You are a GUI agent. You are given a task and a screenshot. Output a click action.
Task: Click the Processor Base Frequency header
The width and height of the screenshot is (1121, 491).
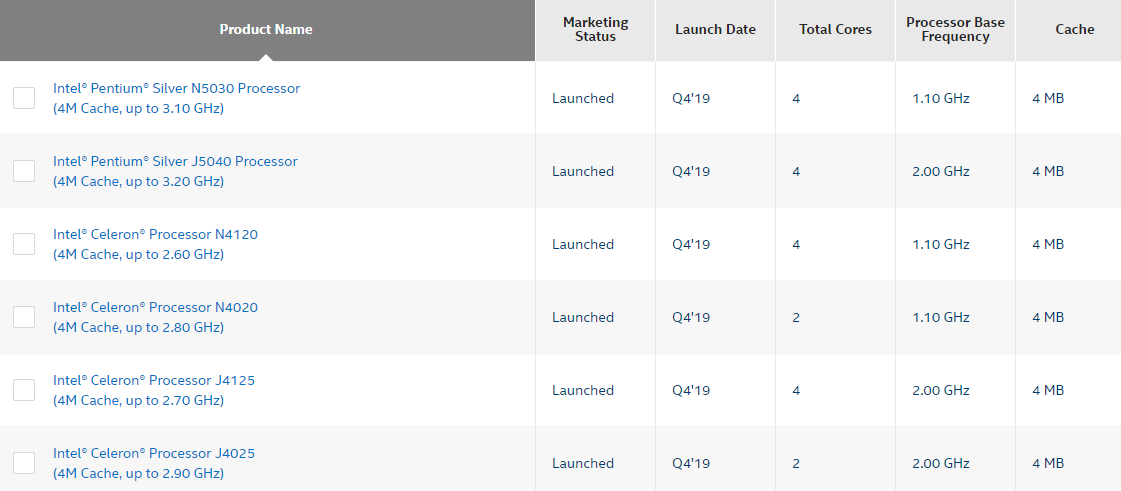point(955,29)
